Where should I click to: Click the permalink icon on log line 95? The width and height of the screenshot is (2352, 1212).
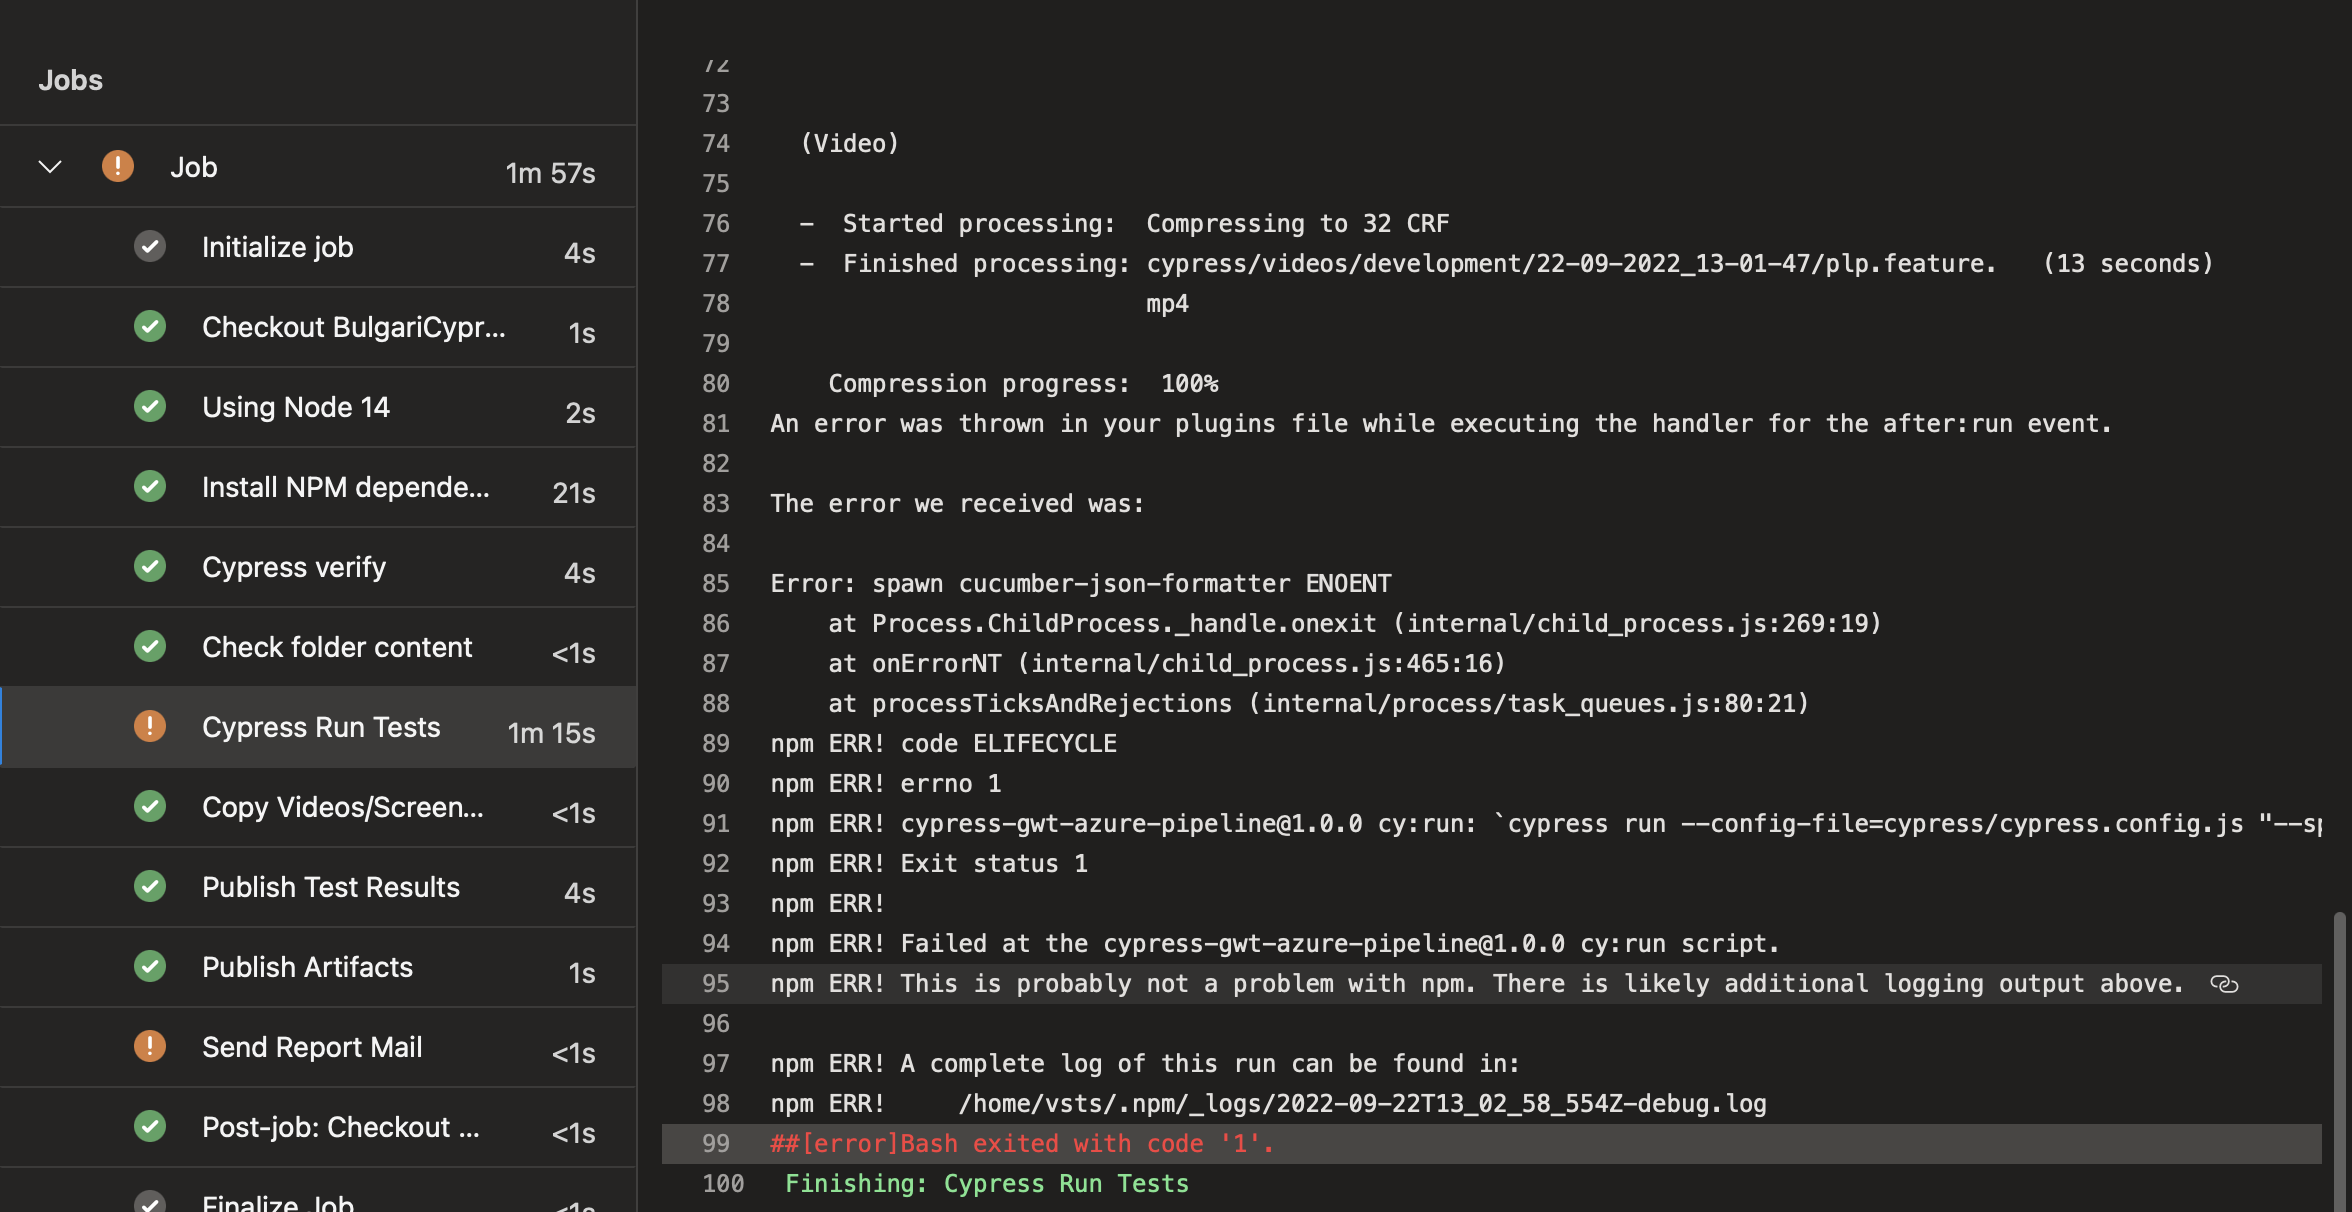[x=2226, y=984]
